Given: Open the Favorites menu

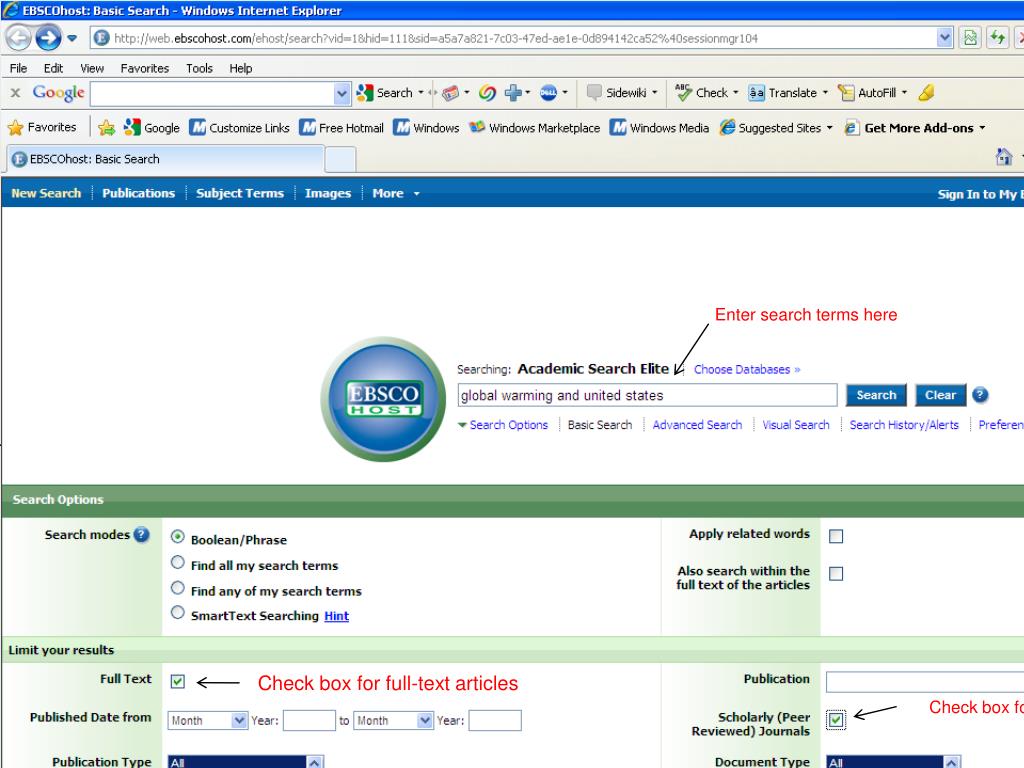Looking at the screenshot, I should pyautogui.click(x=144, y=68).
